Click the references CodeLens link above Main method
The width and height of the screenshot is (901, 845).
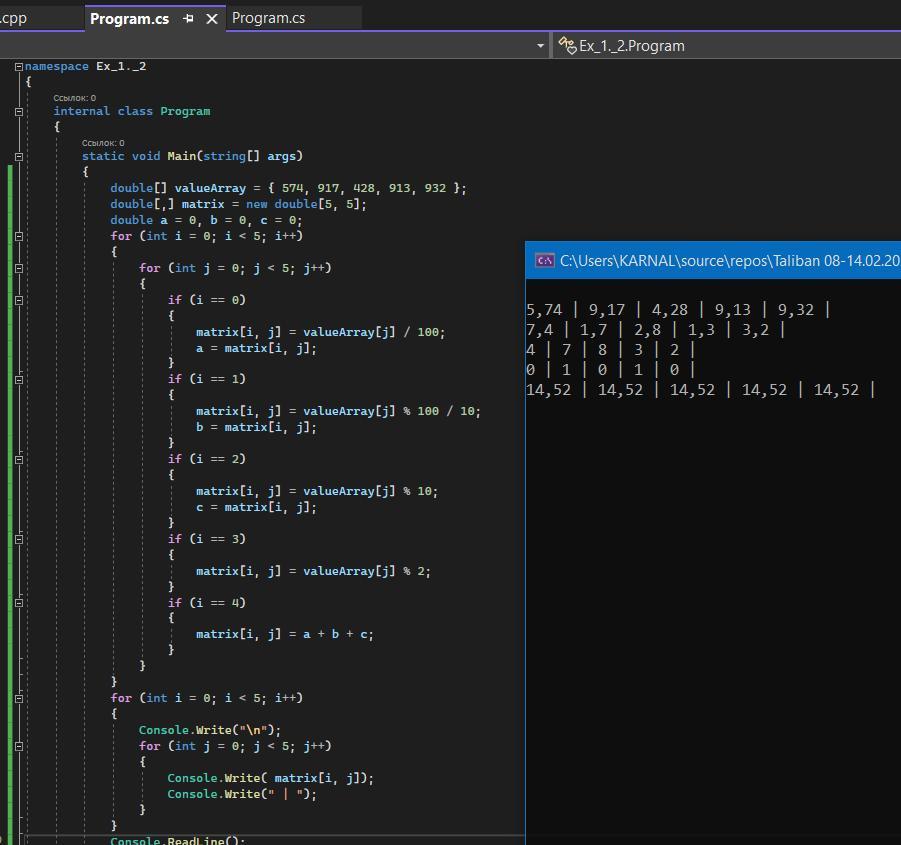point(103,143)
